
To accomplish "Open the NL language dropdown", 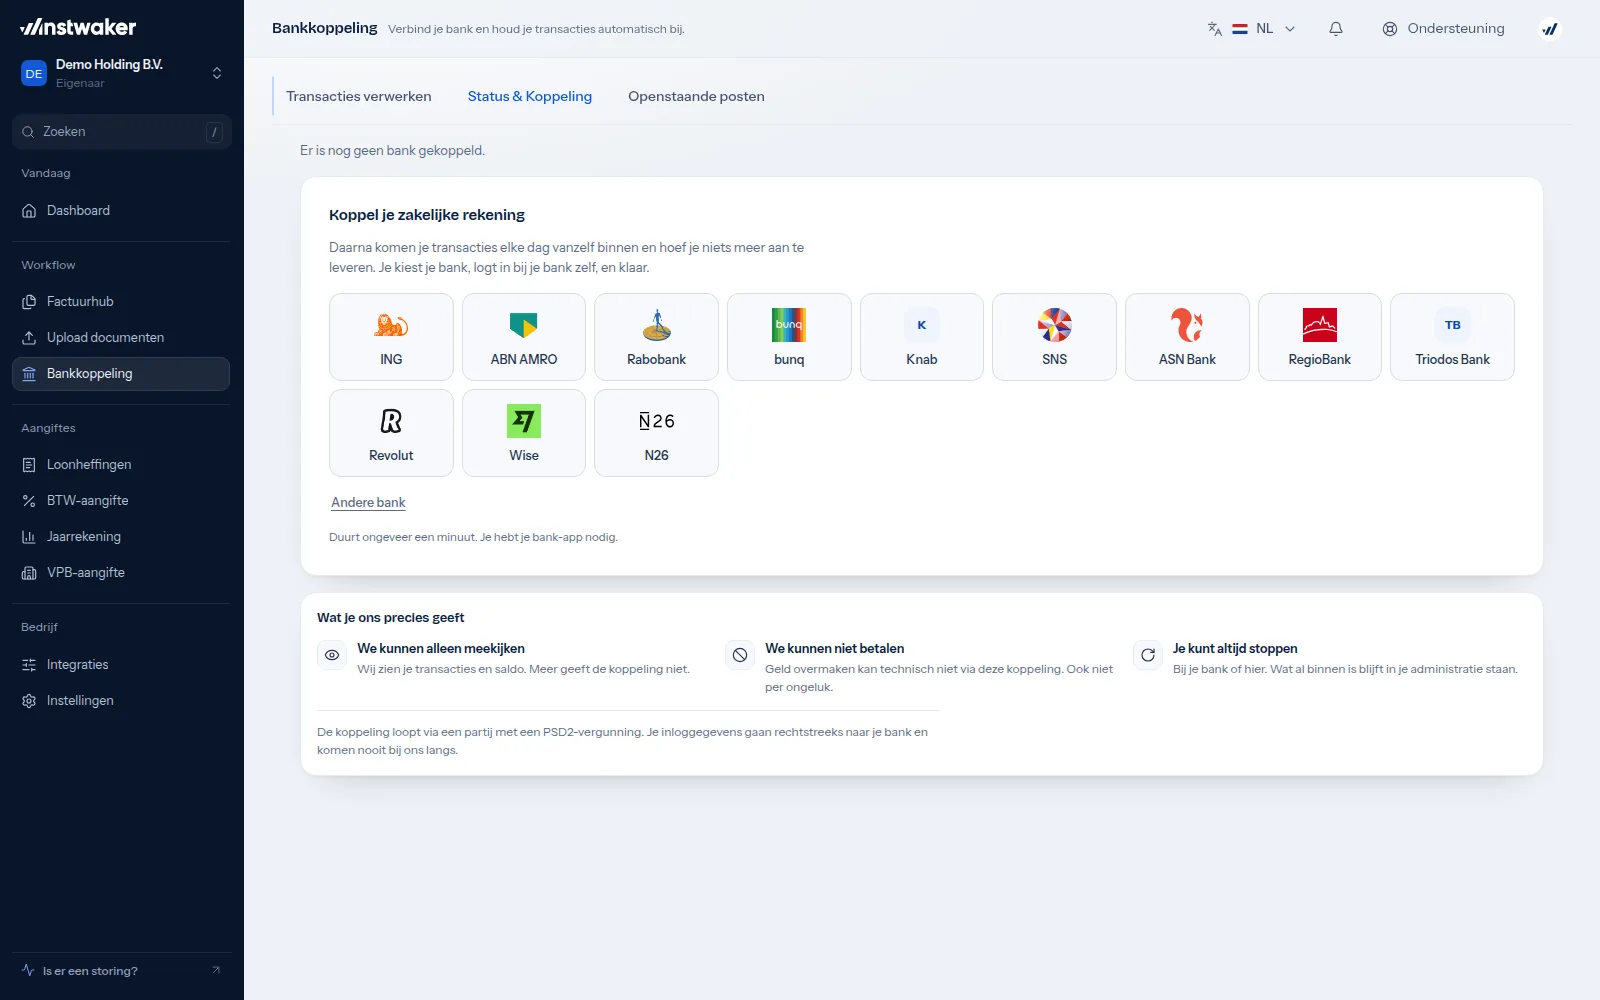I will point(1264,29).
